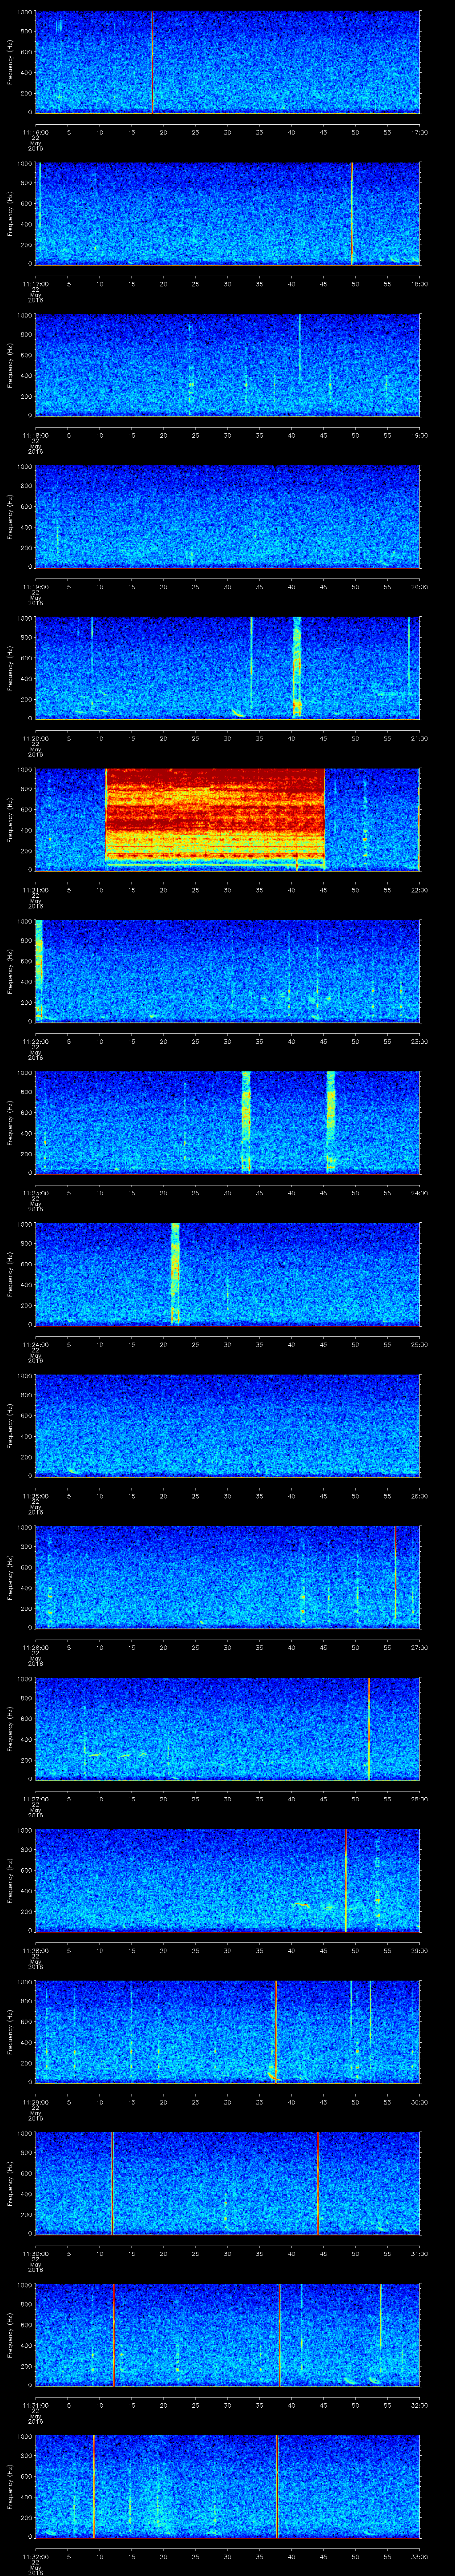Image resolution: width=455 pixels, height=2576 pixels.
Task: Click the "11:20:00" time label
Action: pos(35,738)
